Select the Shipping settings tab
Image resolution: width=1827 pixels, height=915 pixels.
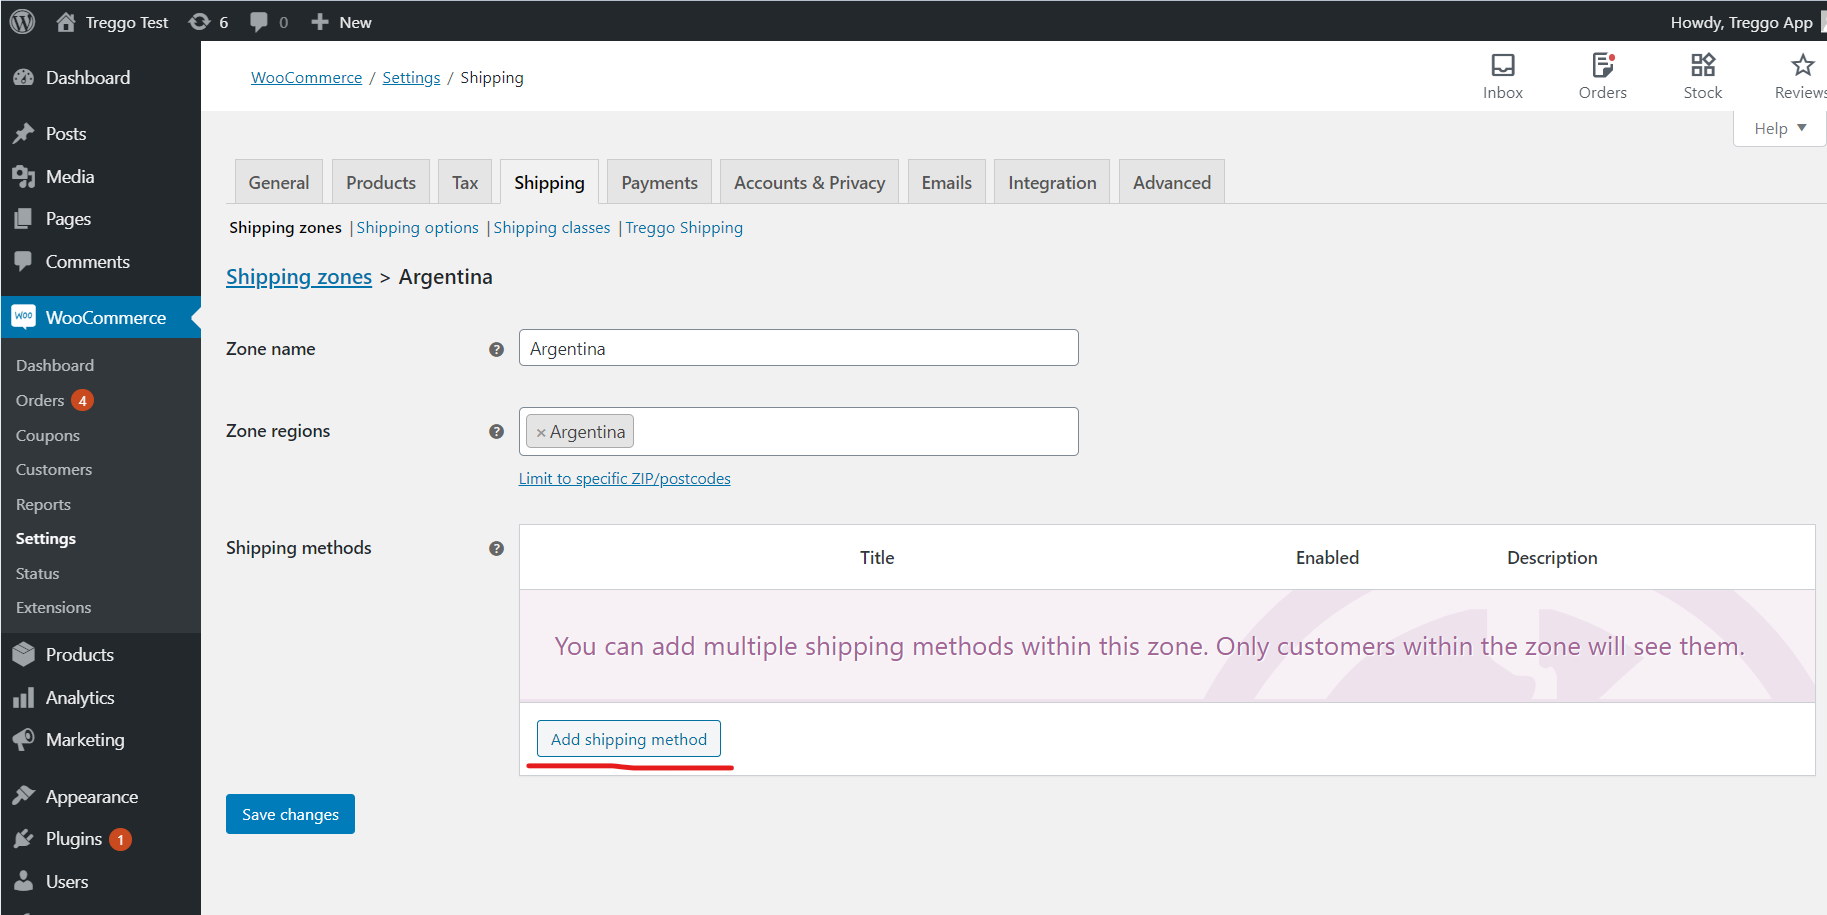pyautogui.click(x=549, y=182)
